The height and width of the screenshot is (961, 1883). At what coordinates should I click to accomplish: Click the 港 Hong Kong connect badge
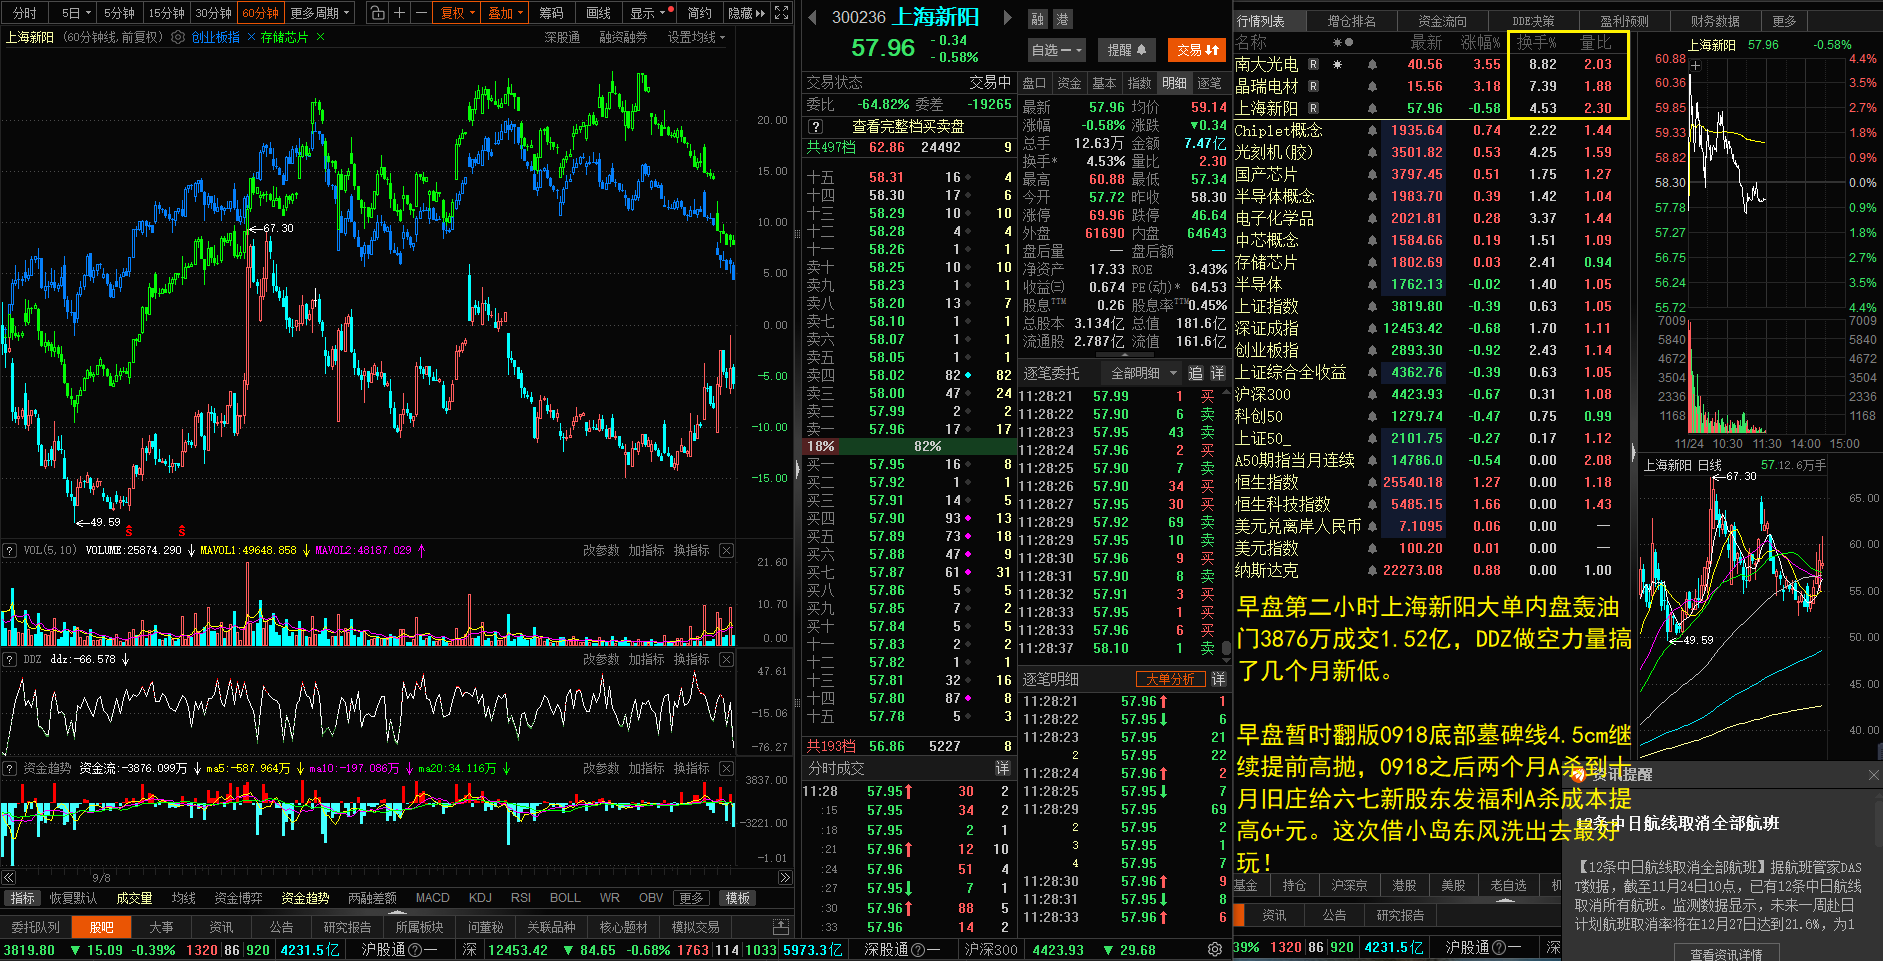pos(1062,19)
